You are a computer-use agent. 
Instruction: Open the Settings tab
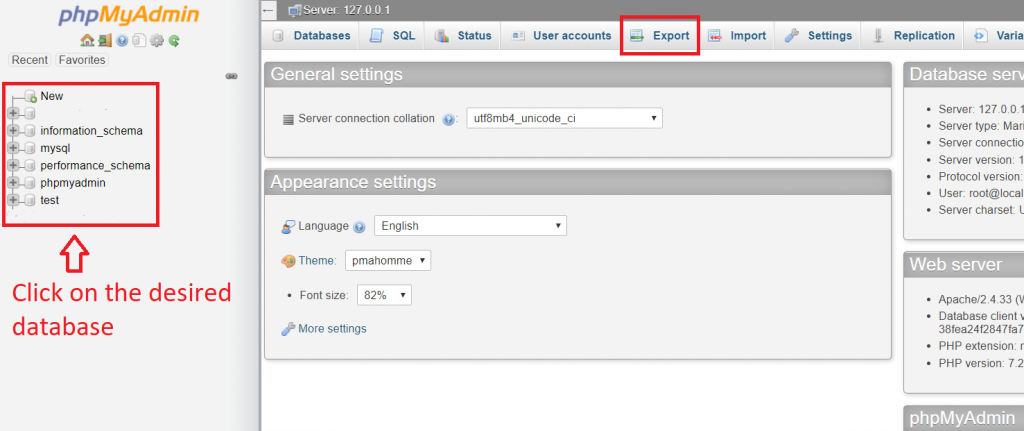point(818,36)
